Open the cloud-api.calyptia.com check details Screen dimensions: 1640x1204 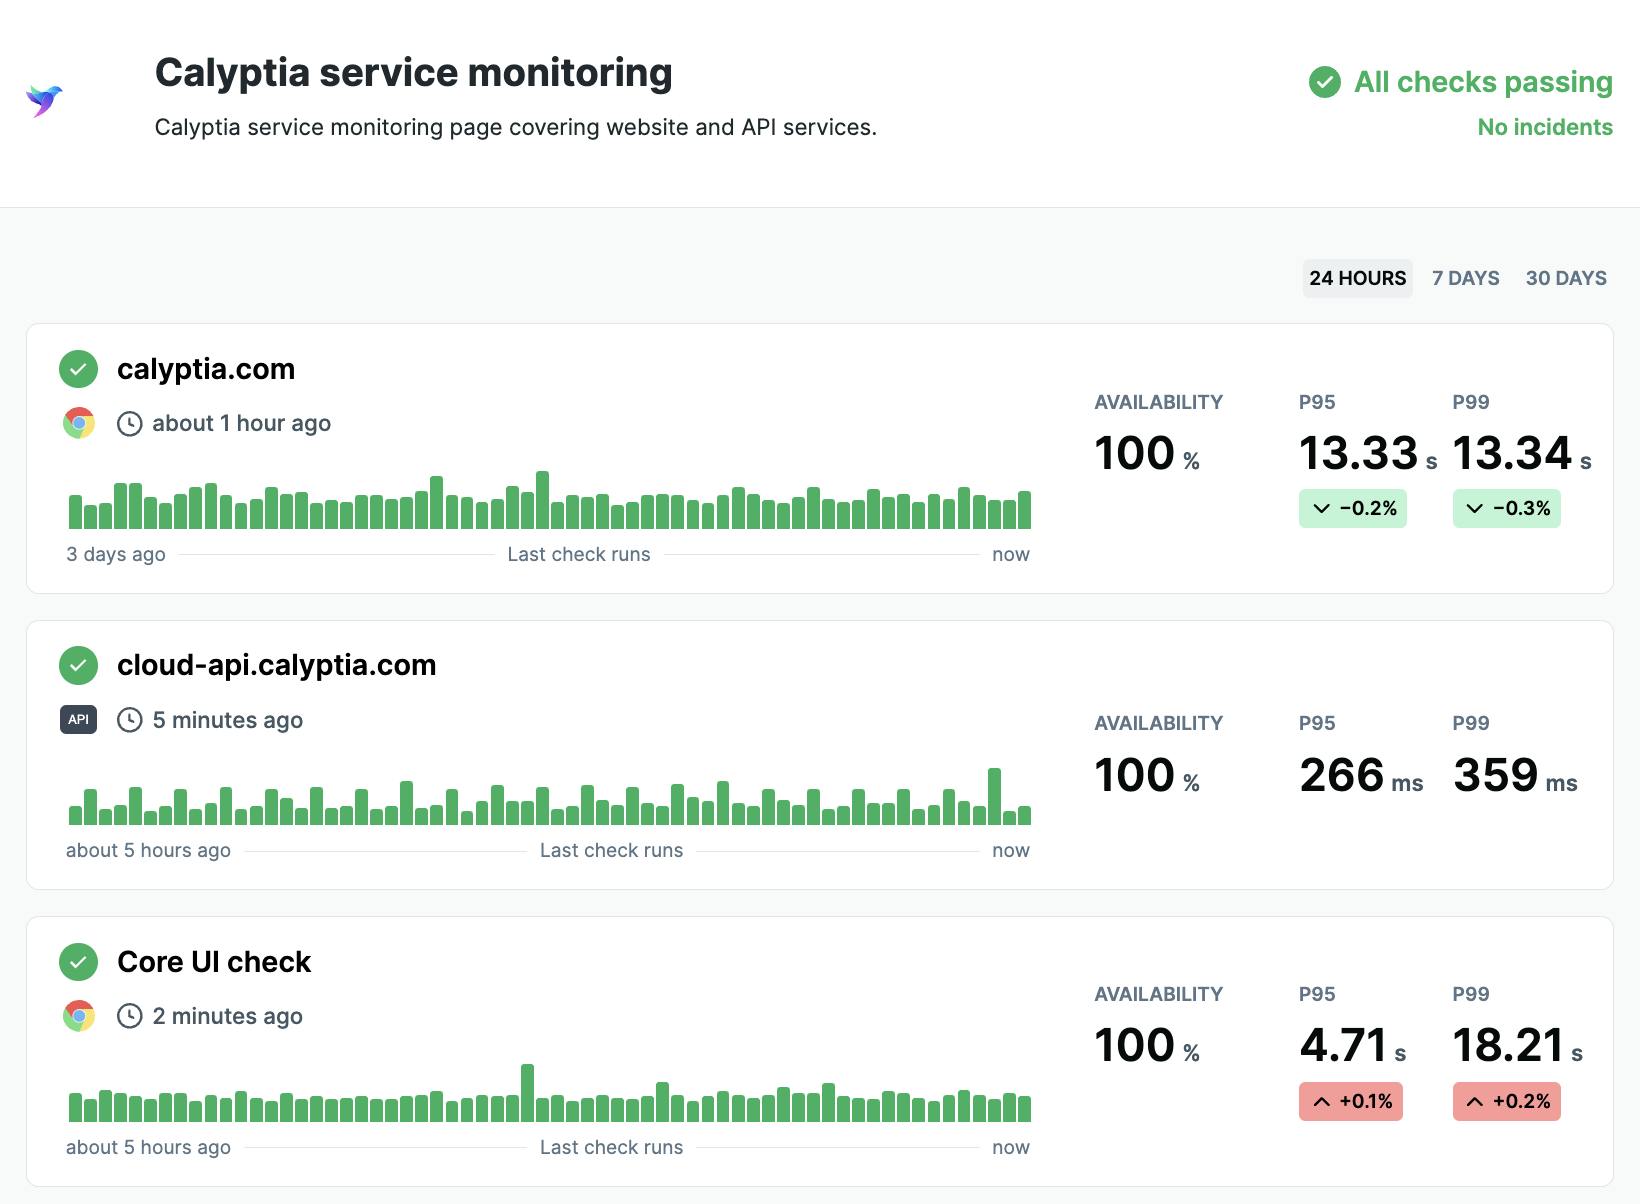276,665
